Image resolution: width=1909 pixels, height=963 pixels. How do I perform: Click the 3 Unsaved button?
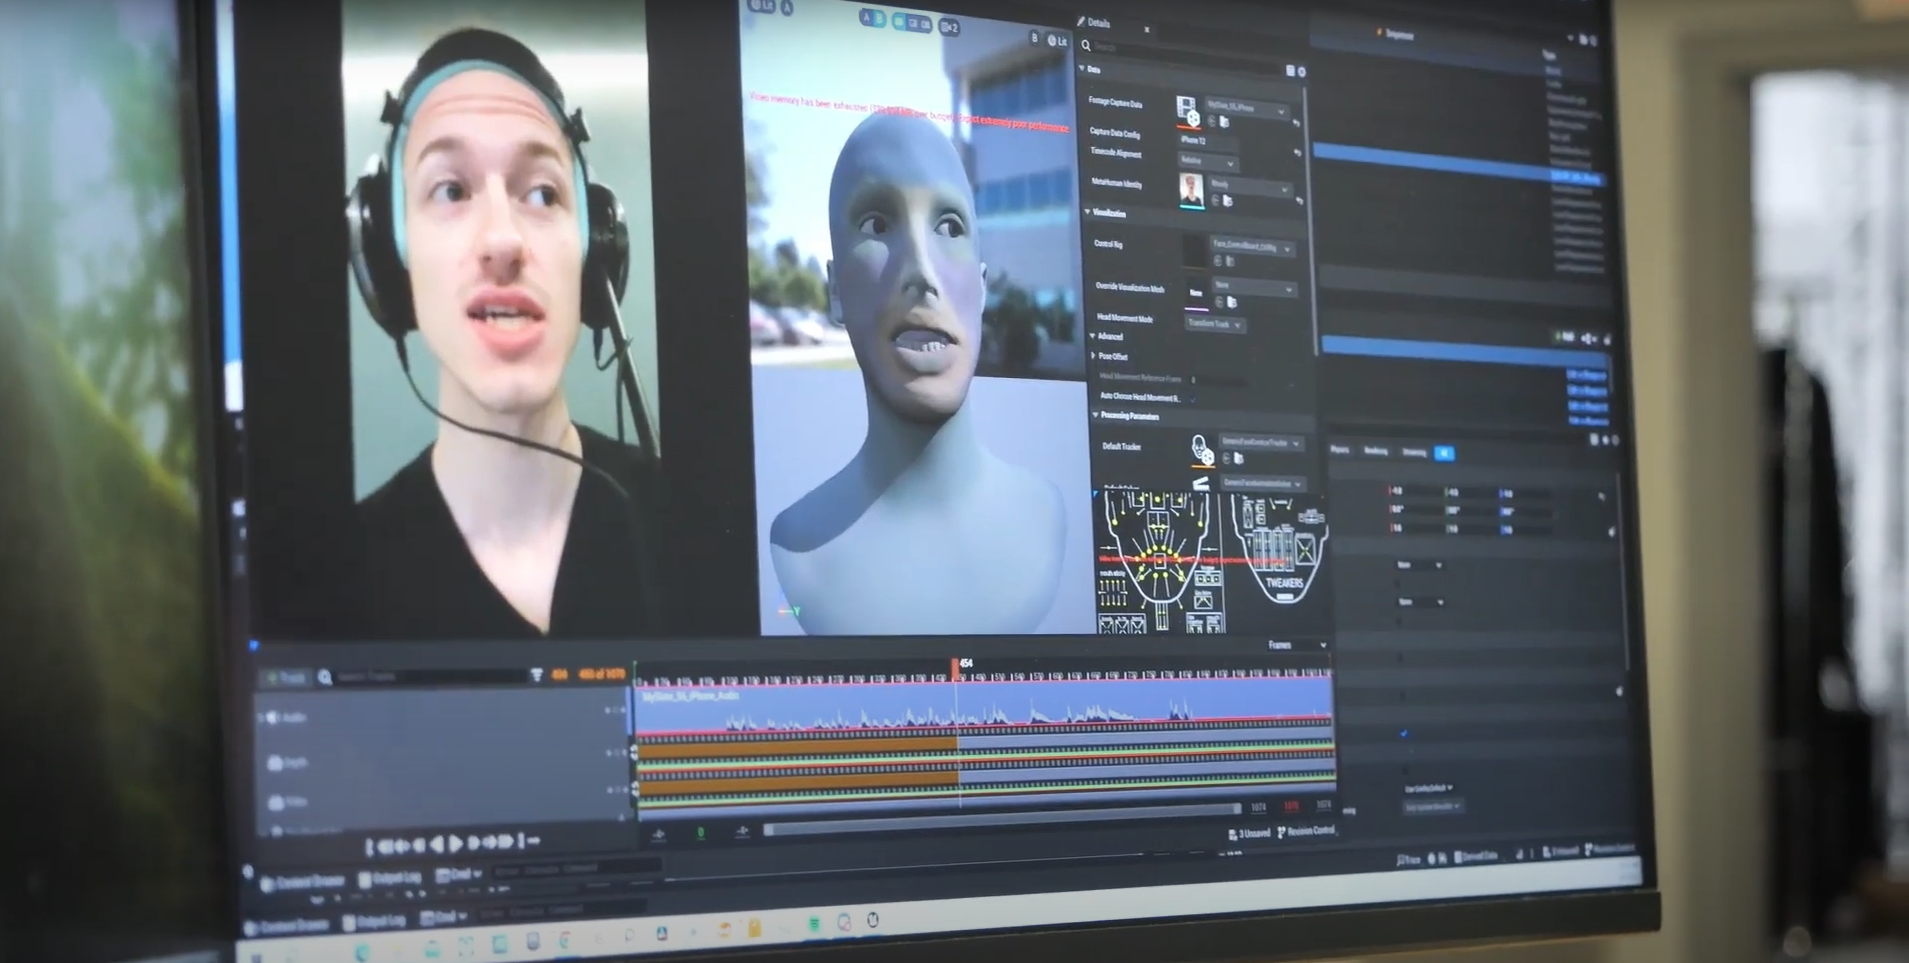[1249, 833]
